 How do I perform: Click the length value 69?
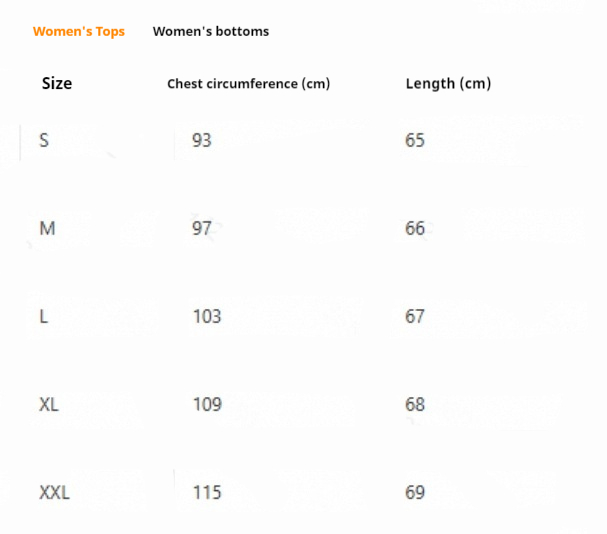[x=415, y=492]
